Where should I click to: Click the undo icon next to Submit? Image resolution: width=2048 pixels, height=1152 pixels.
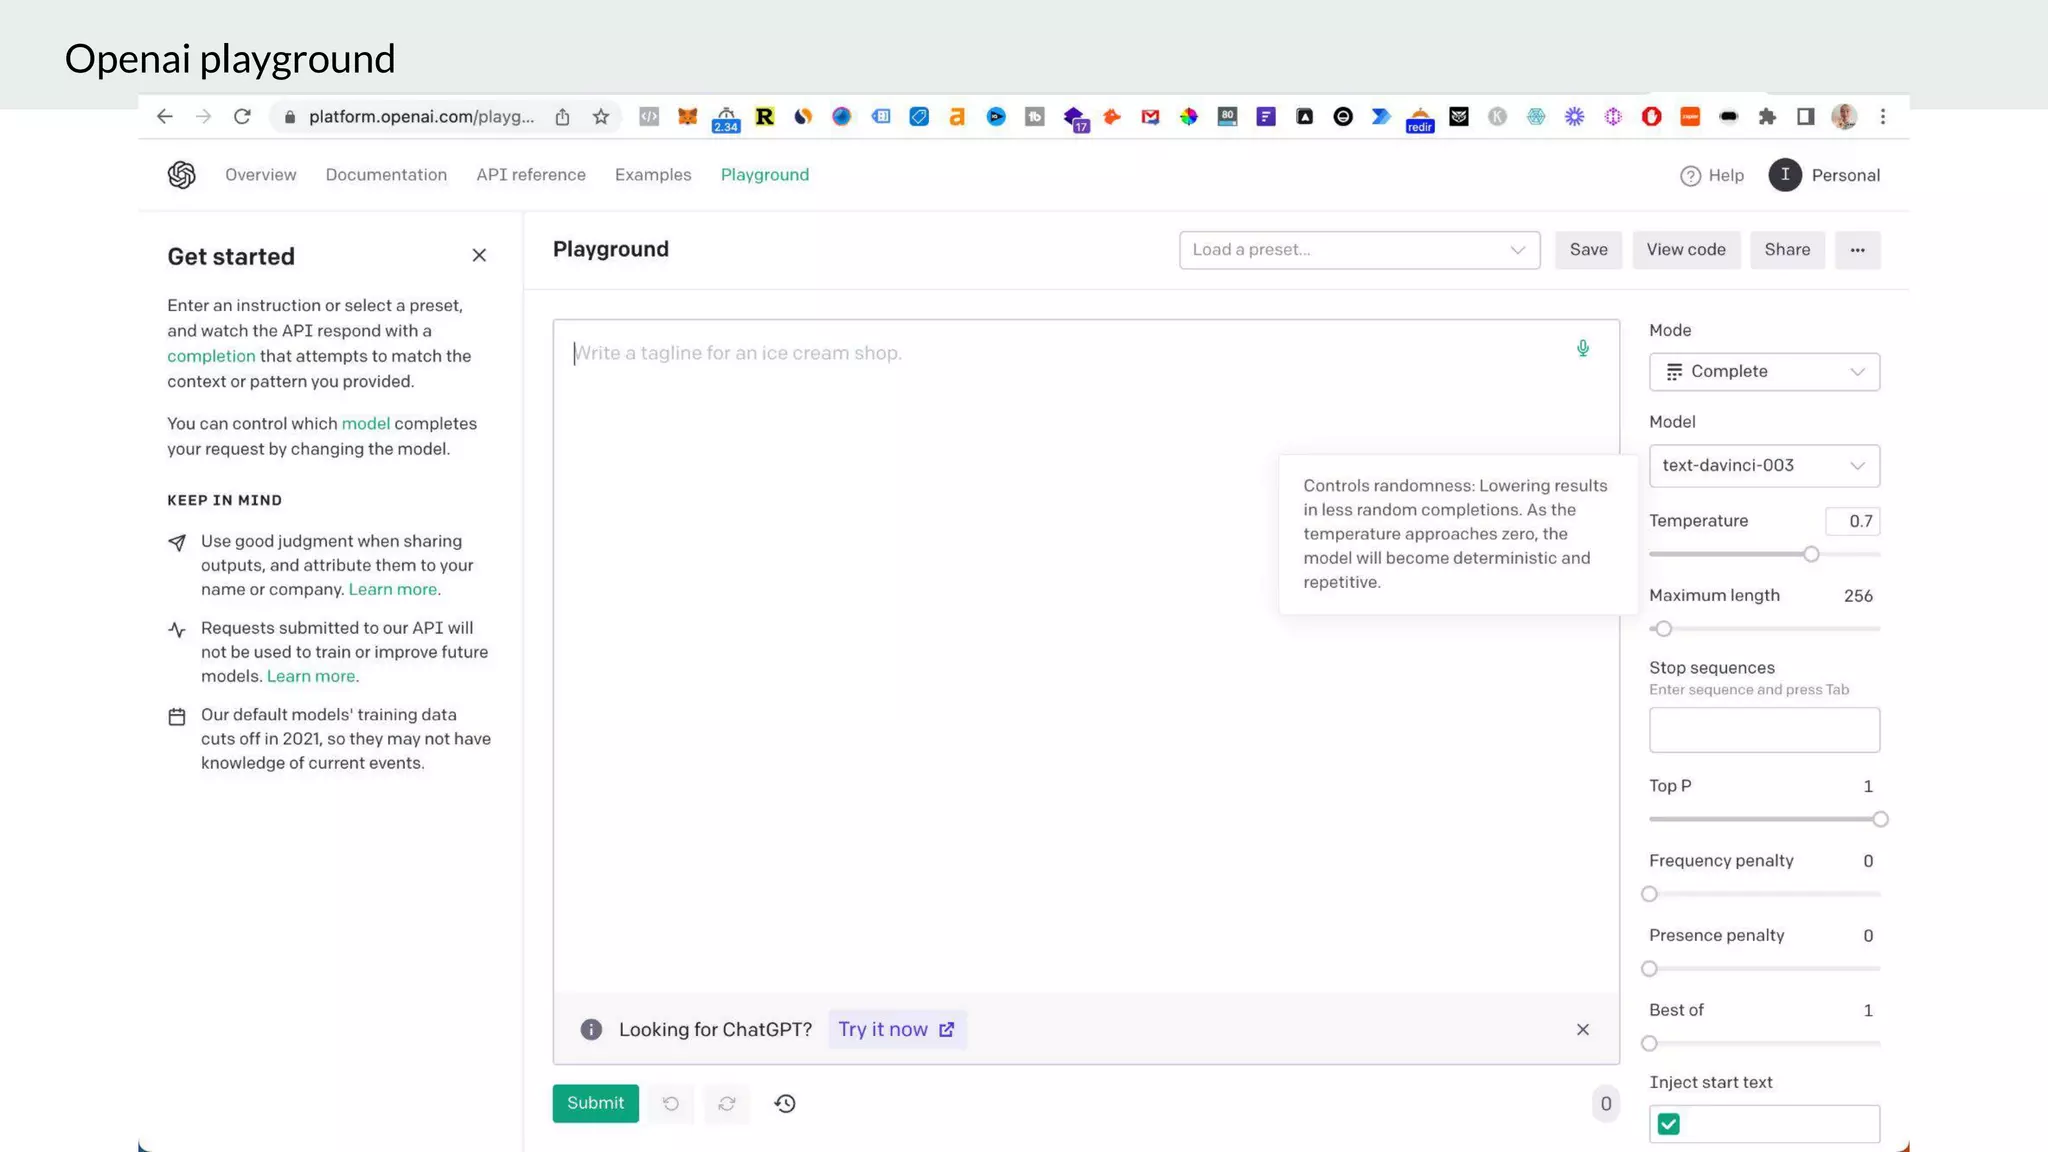(671, 1103)
